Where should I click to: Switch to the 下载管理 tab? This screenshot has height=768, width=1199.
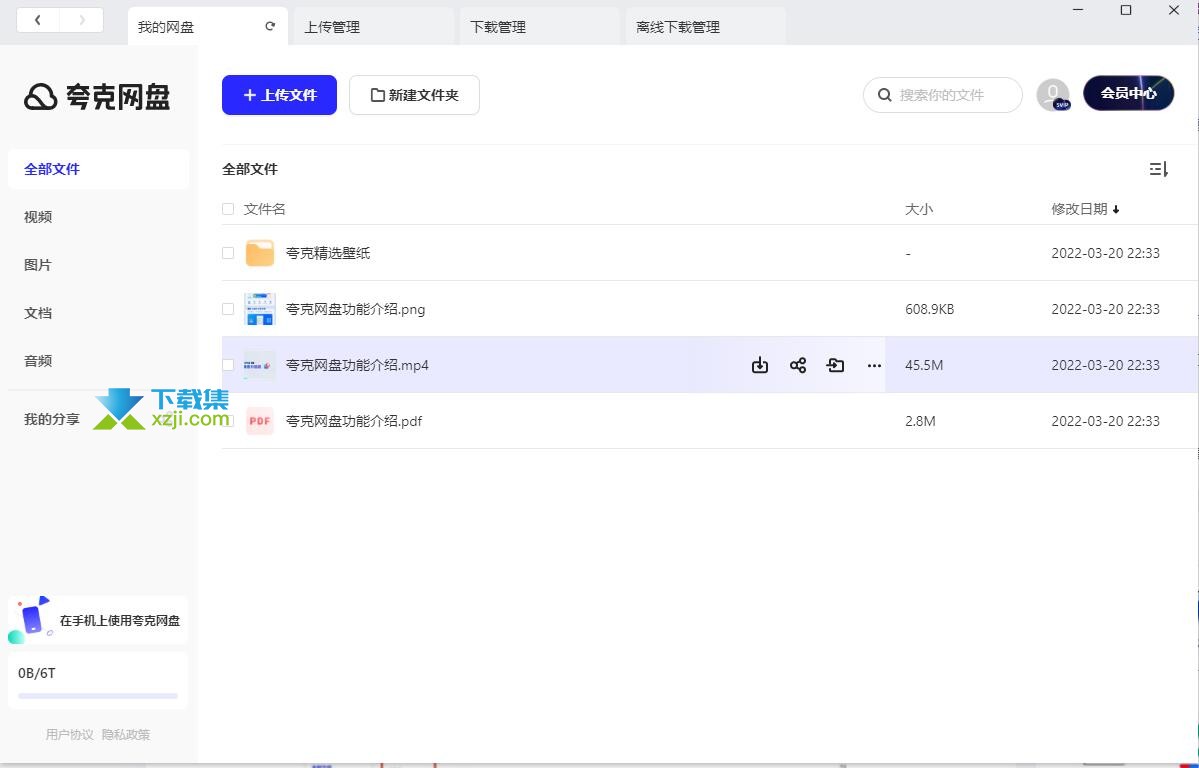pyautogui.click(x=539, y=27)
